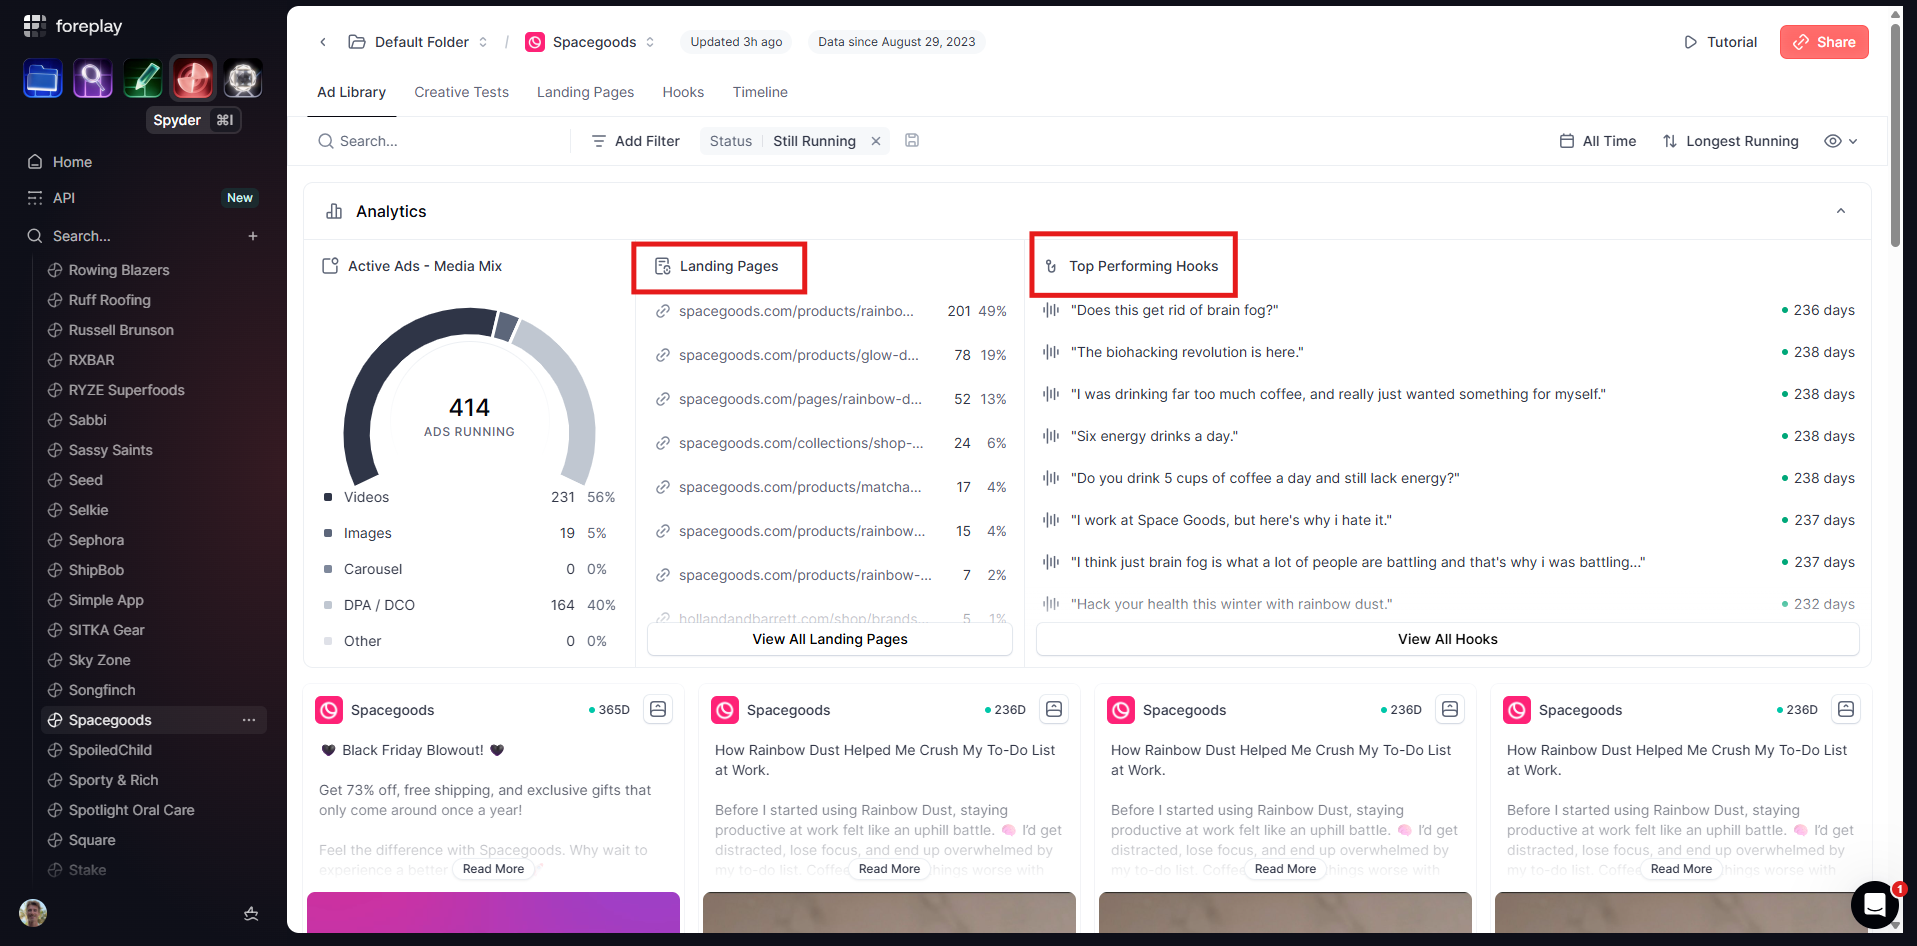
Task: Go back with the left chevron
Action: [x=323, y=42]
